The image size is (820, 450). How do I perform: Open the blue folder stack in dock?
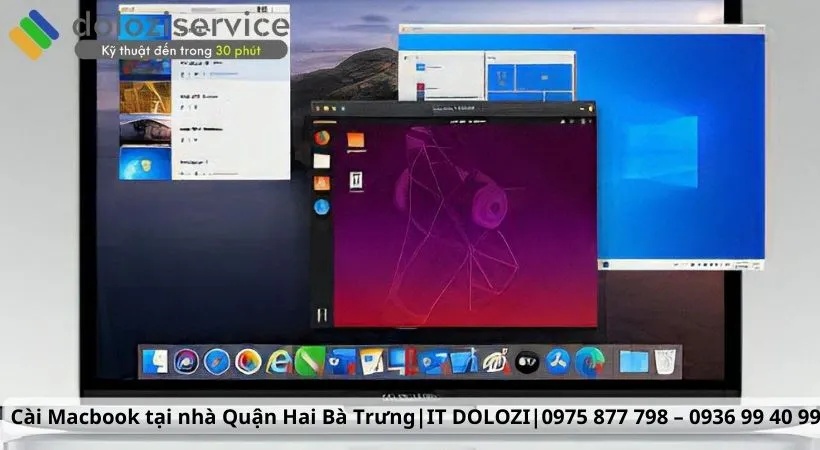point(633,362)
